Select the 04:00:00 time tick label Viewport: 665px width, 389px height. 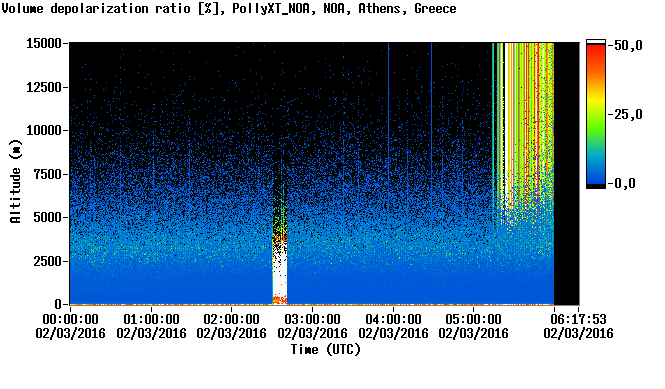[393, 325]
